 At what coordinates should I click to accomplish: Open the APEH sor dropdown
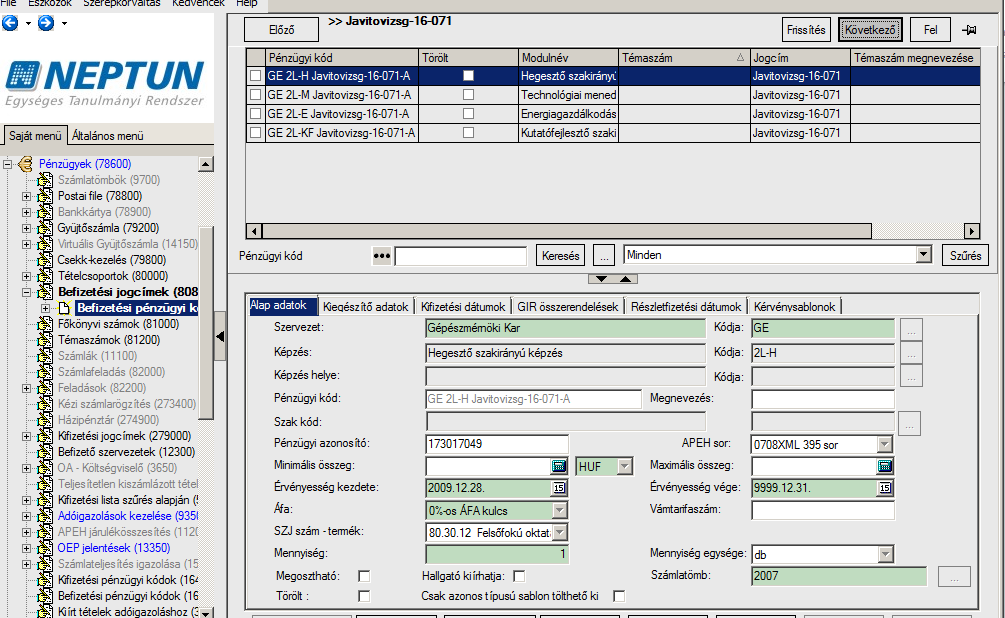tap(885, 444)
